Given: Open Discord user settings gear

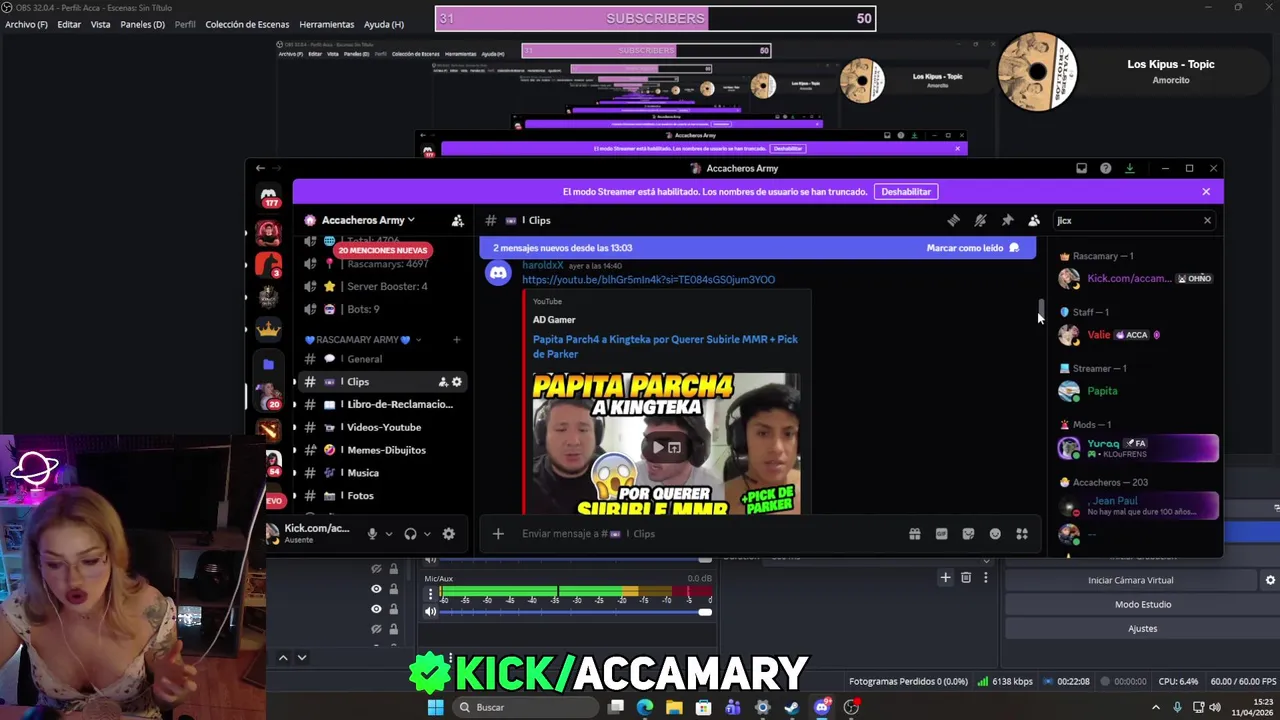Looking at the screenshot, I should point(449,534).
